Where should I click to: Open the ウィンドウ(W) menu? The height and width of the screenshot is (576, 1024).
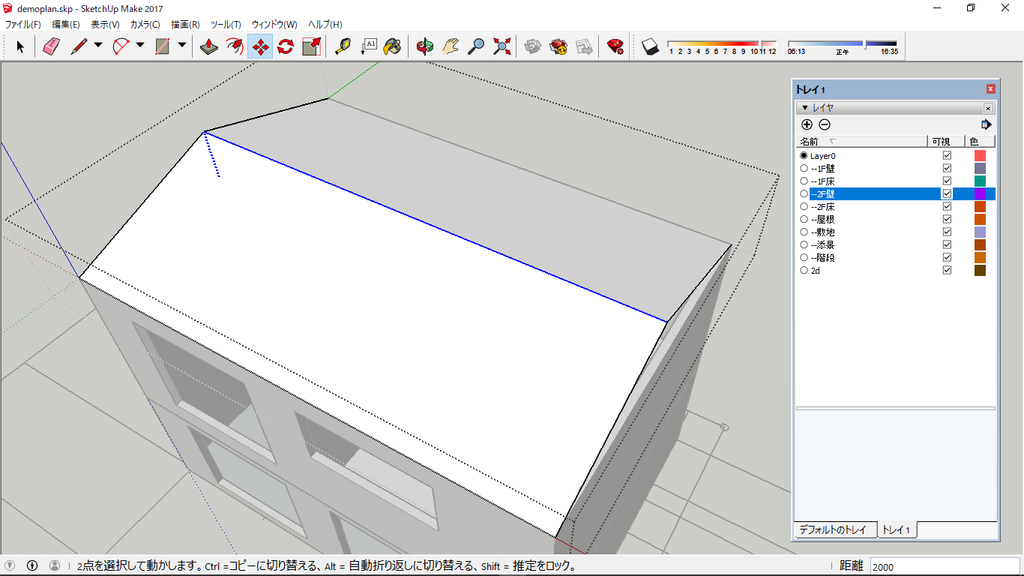274,24
